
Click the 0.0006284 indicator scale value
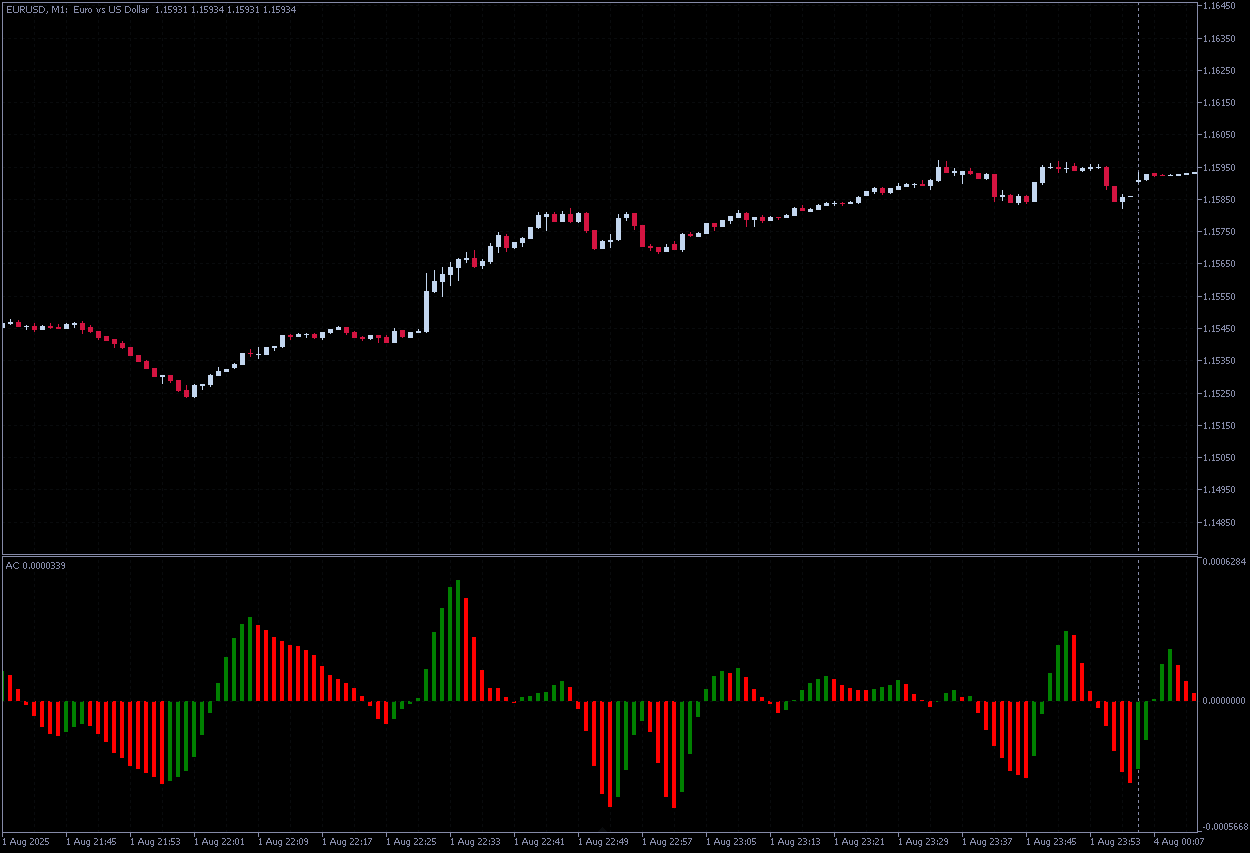[x=1222, y=562]
